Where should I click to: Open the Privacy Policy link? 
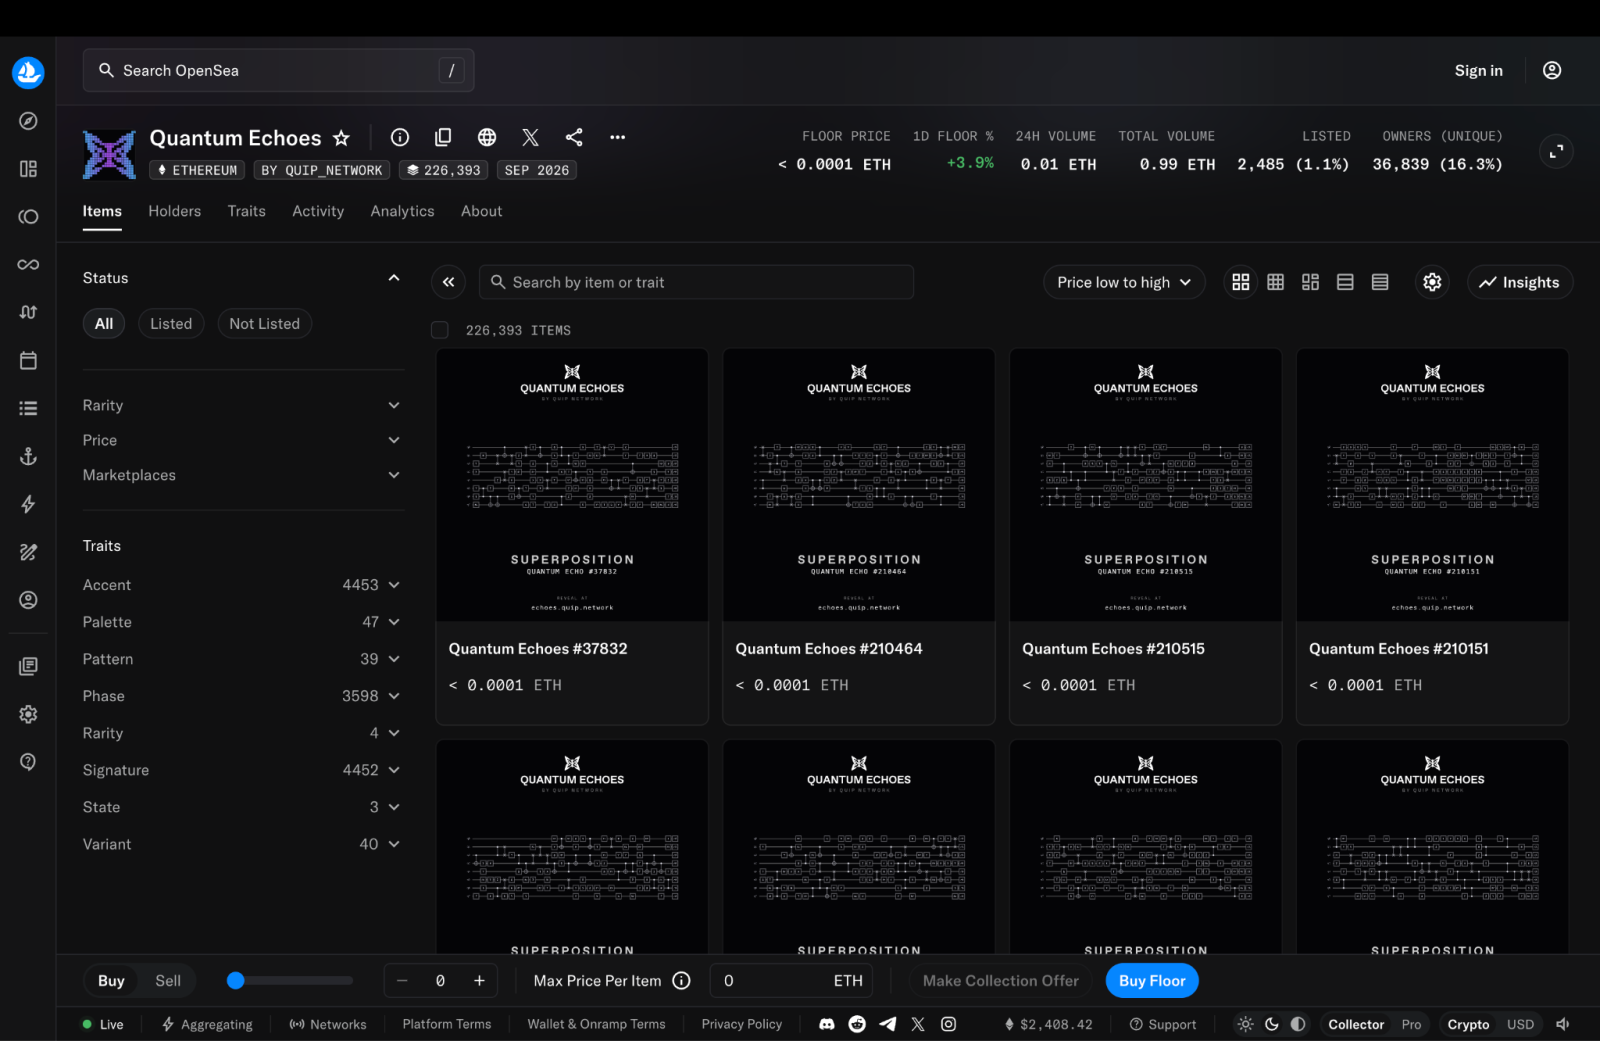(742, 1024)
